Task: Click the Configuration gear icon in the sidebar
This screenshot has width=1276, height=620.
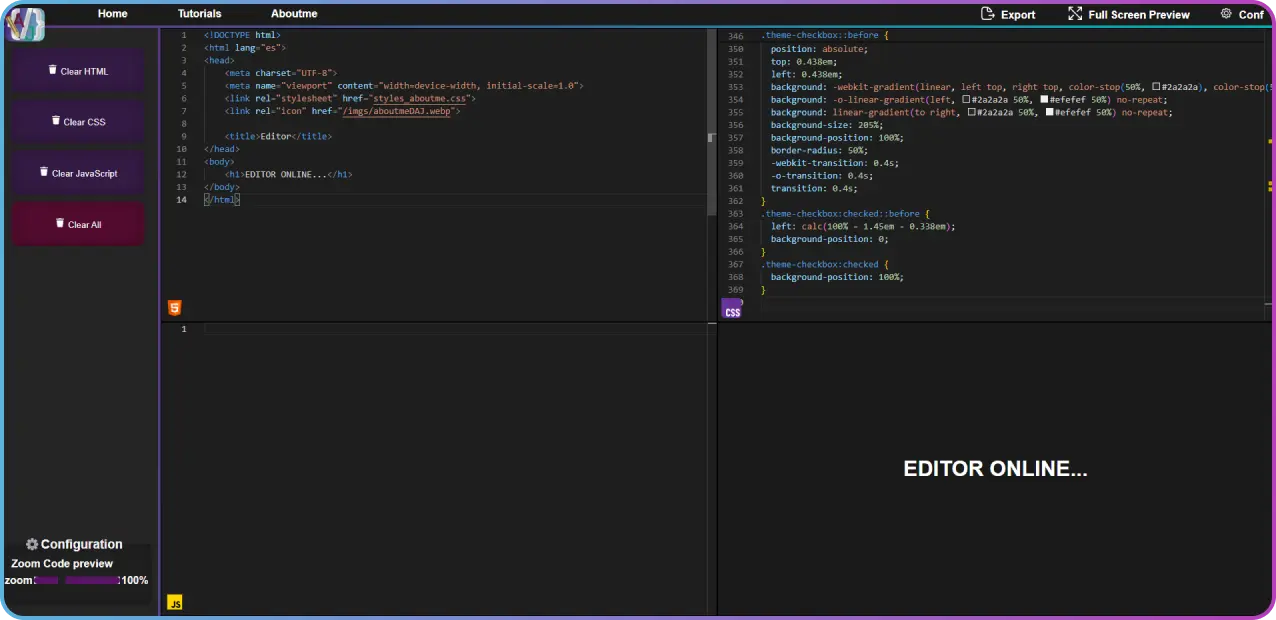Action: (32, 544)
